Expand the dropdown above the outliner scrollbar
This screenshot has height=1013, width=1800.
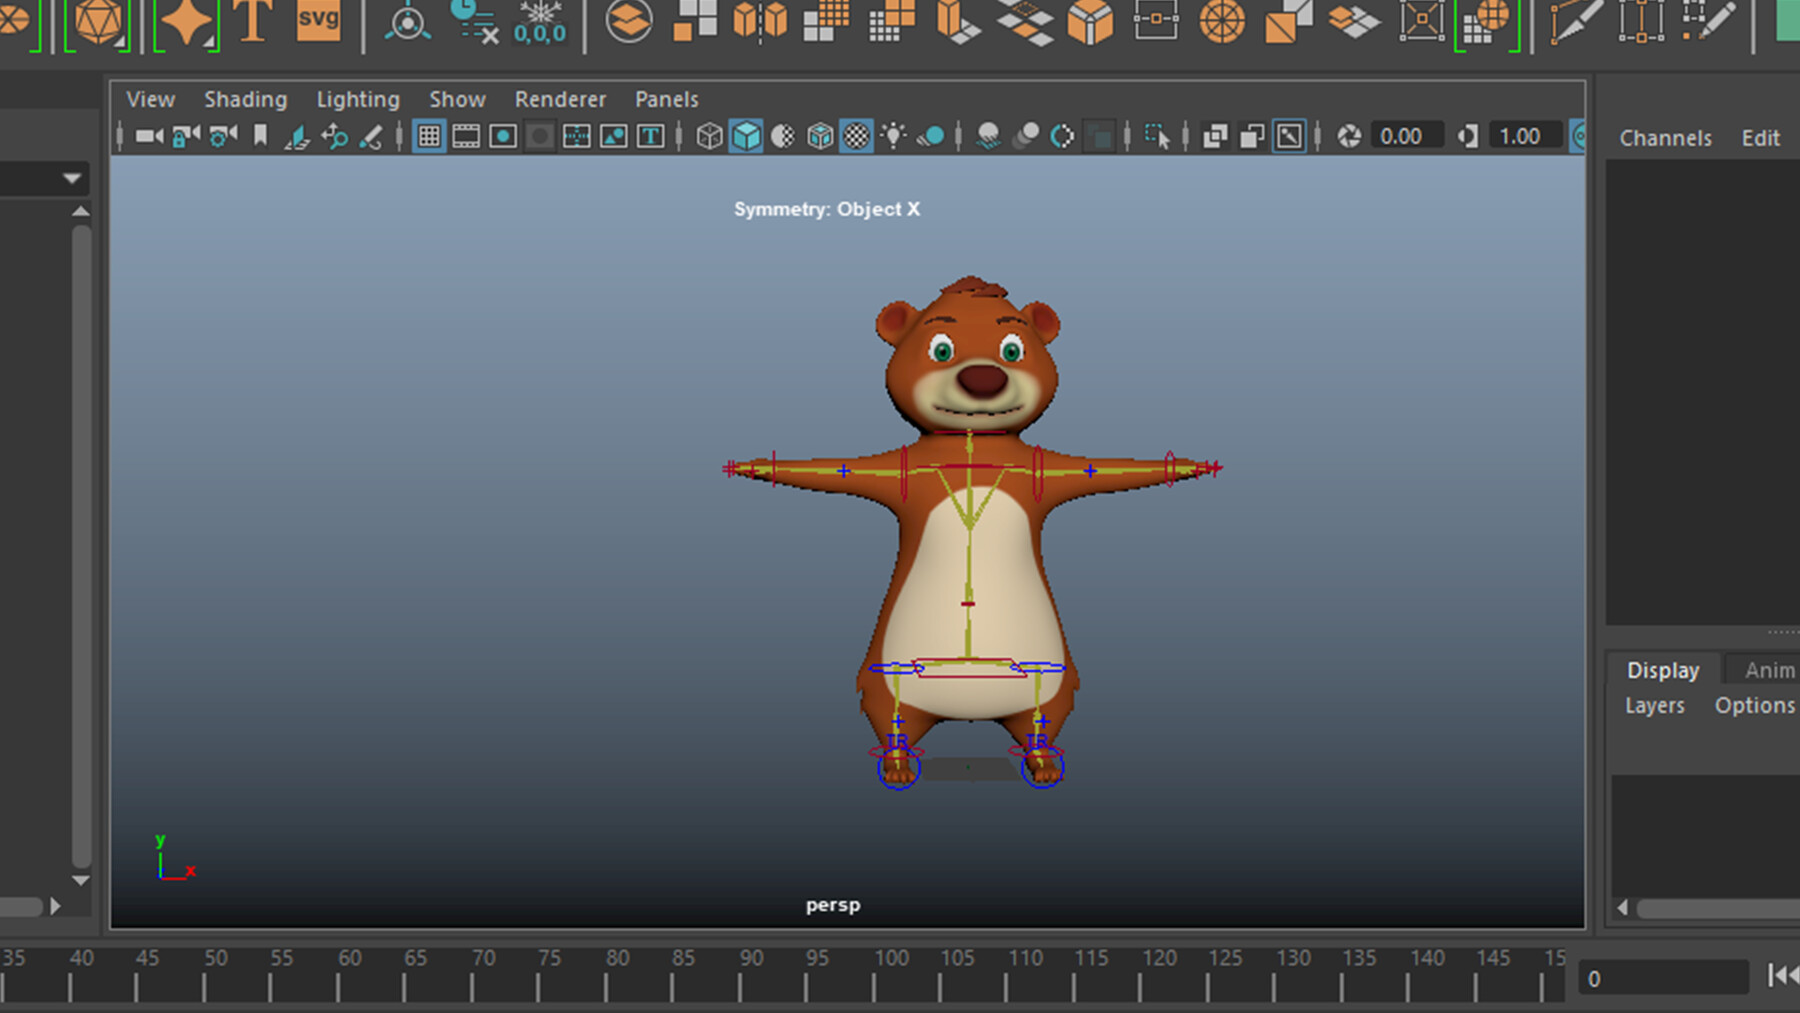point(70,178)
